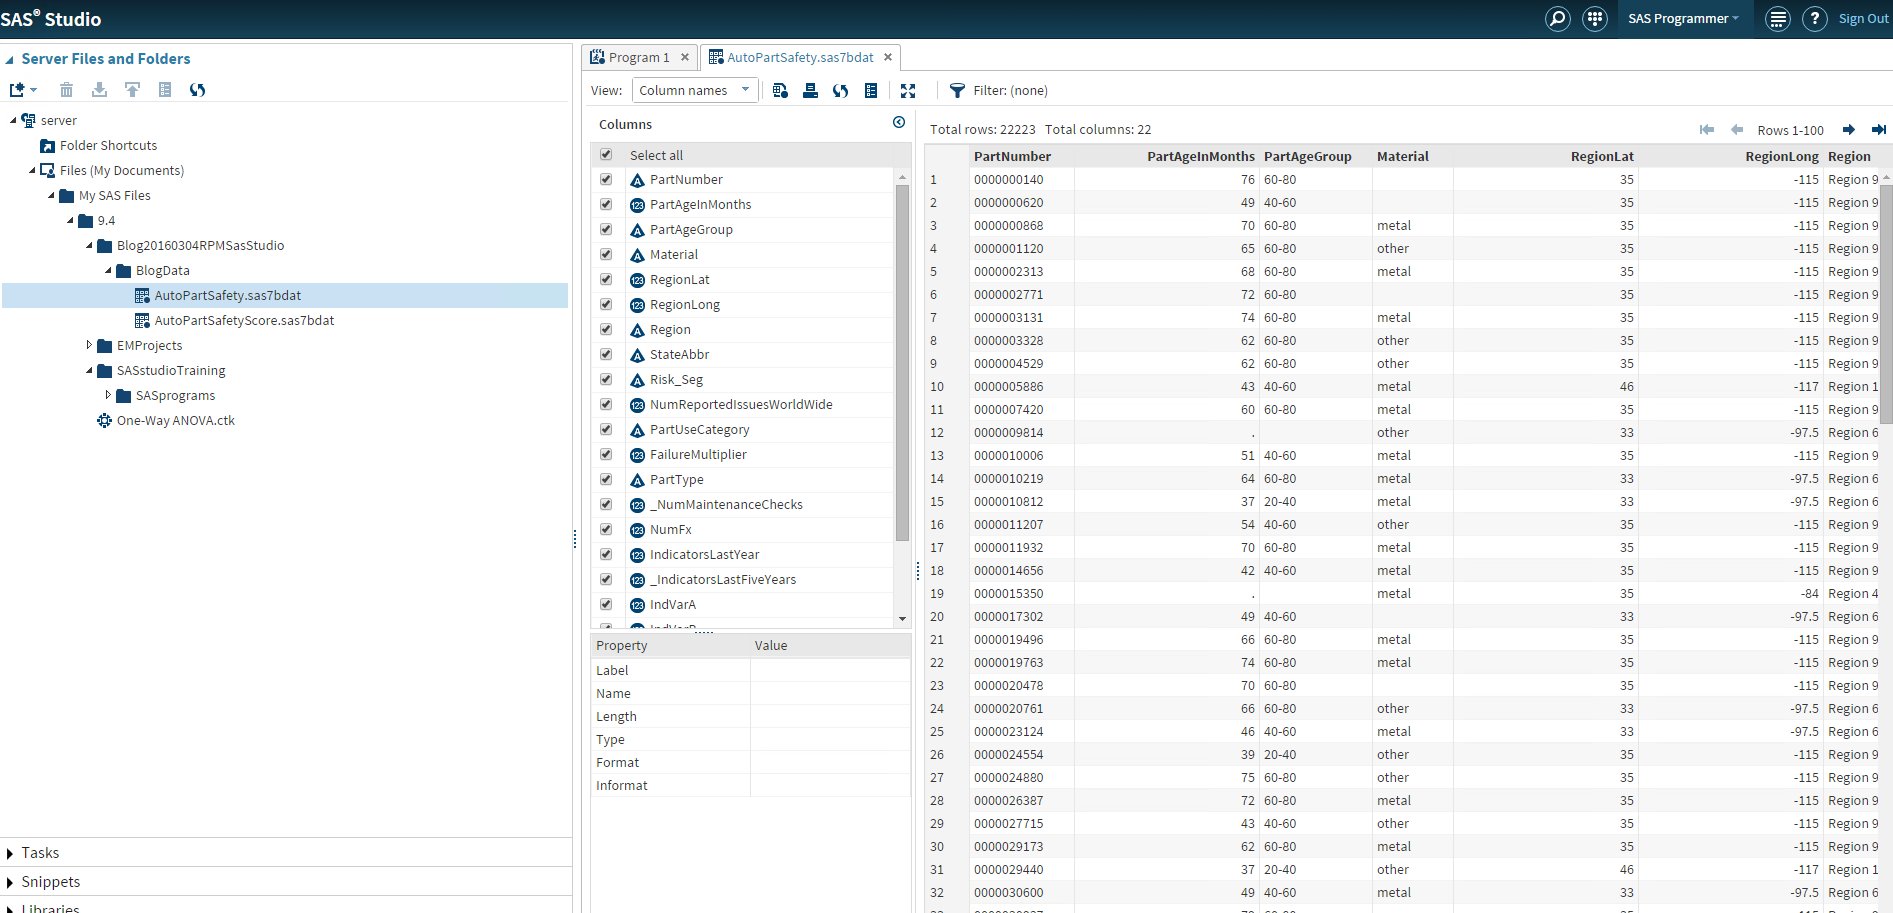The image size is (1893, 913).
Task: Expand the EMProjects folder
Action: coord(88,345)
